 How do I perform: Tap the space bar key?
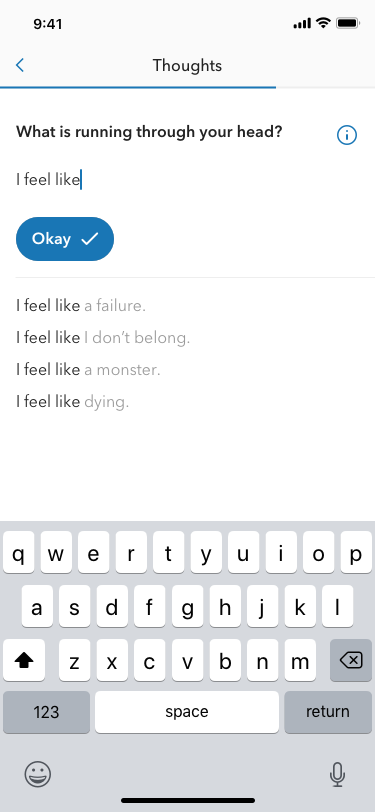[x=187, y=712]
